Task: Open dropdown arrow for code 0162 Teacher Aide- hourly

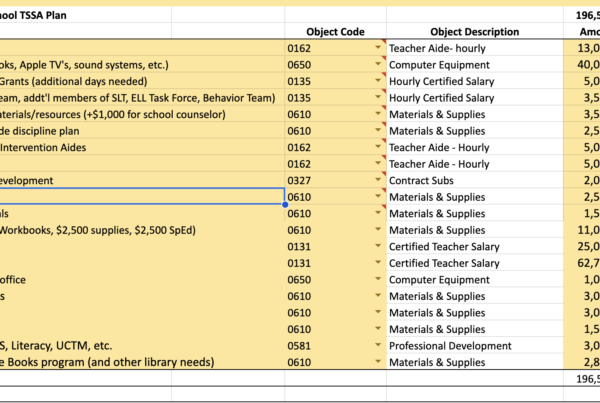Action: point(378,47)
